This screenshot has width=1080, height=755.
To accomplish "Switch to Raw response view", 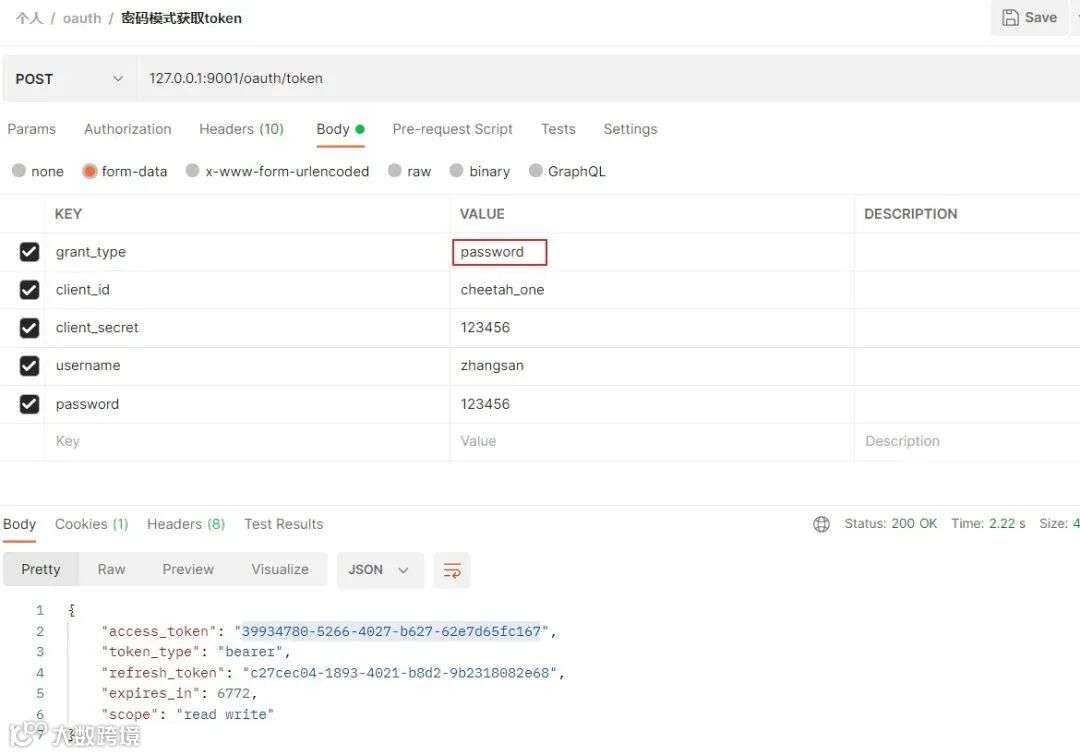I will point(112,570).
